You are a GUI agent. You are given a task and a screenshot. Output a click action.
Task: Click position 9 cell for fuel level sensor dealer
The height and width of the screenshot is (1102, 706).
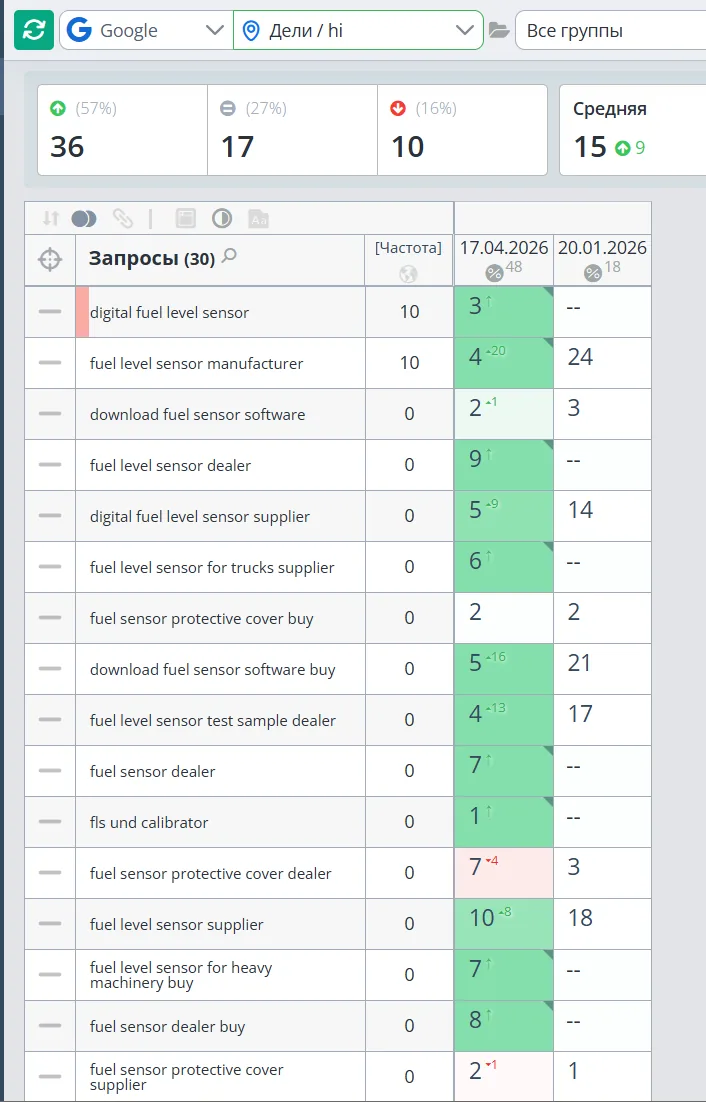click(504, 465)
